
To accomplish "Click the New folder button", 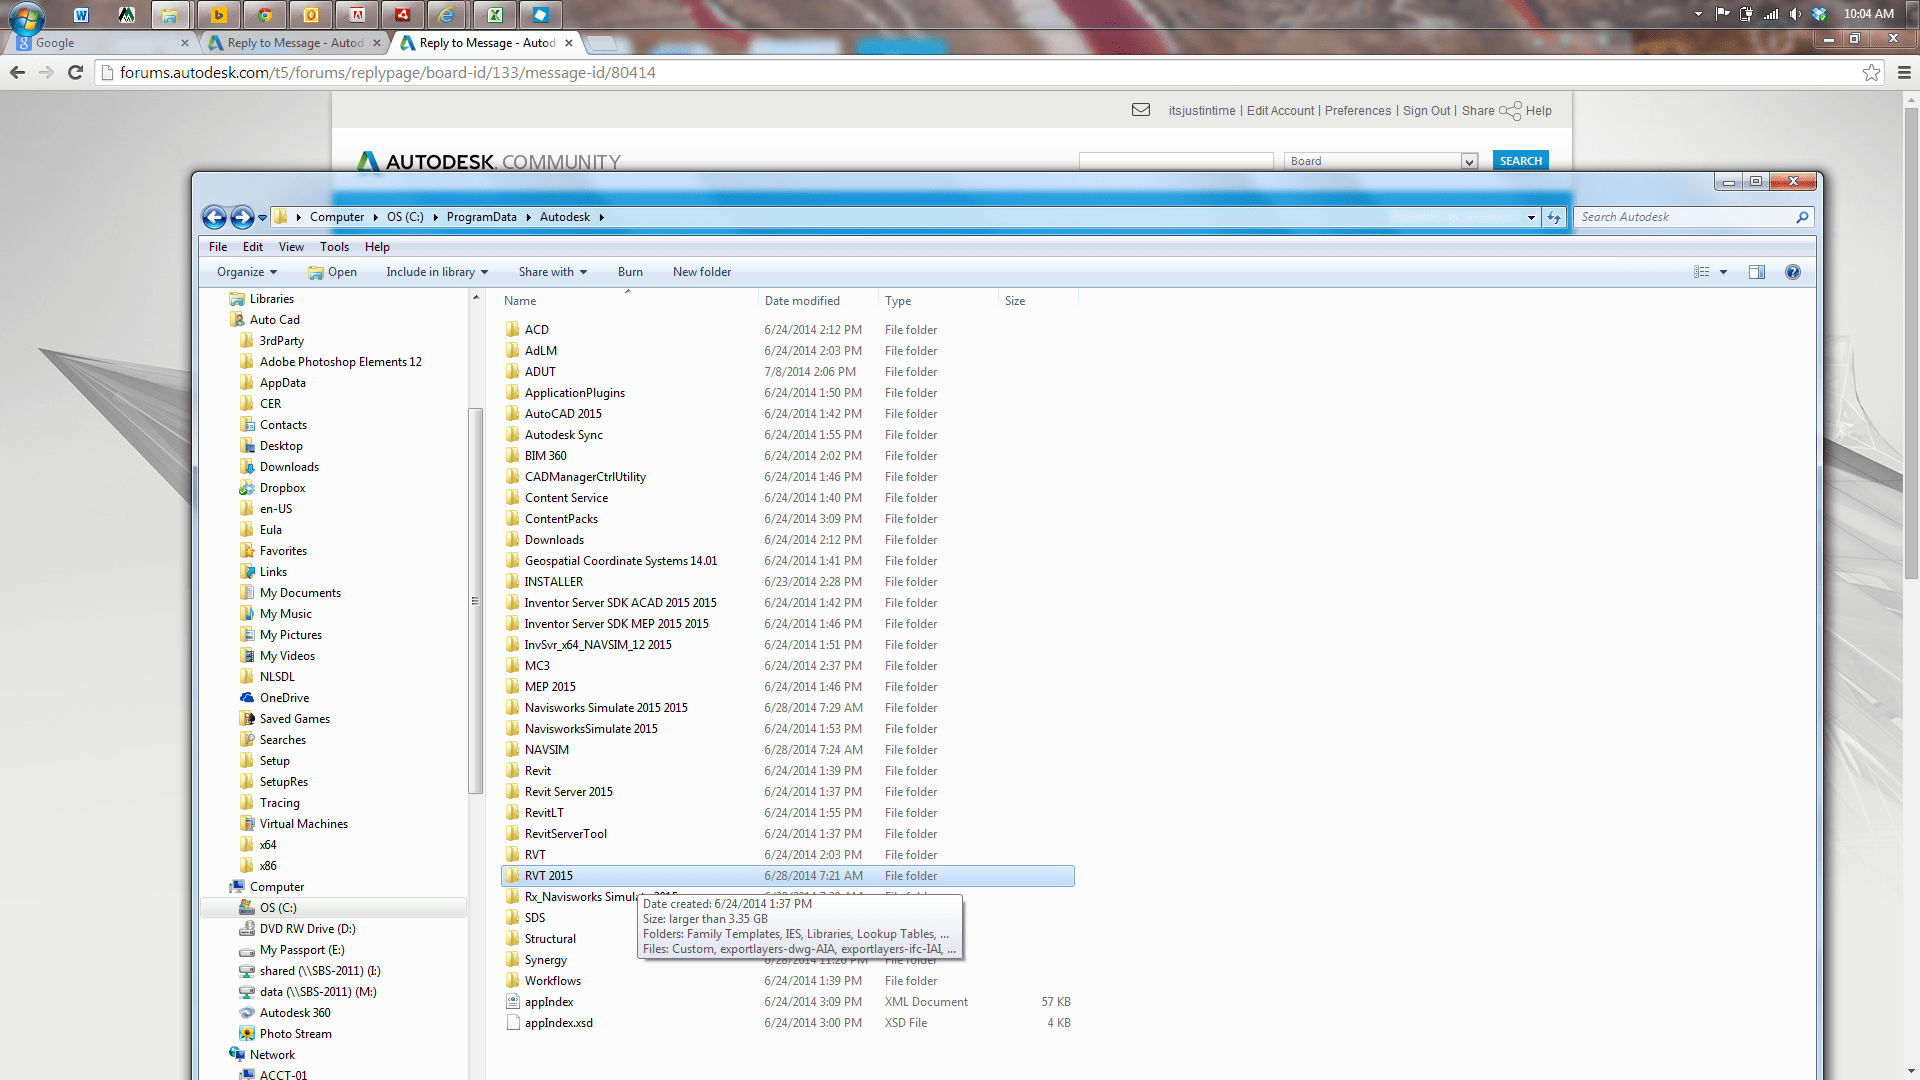I will coord(701,272).
